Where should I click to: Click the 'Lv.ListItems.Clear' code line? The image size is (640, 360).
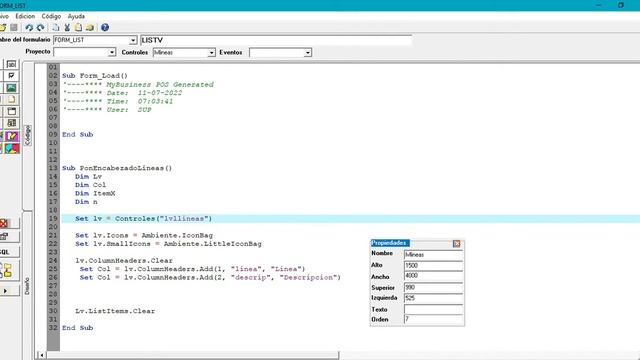click(115, 311)
